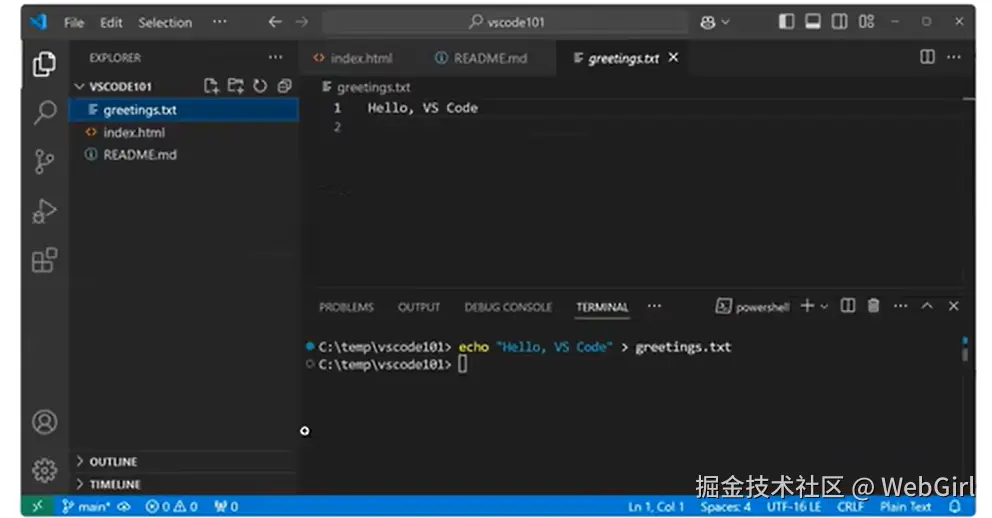The width and height of the screenshot is (992, 518).
Task: Open remote window indicator in status bar
Action: point(37,507)
